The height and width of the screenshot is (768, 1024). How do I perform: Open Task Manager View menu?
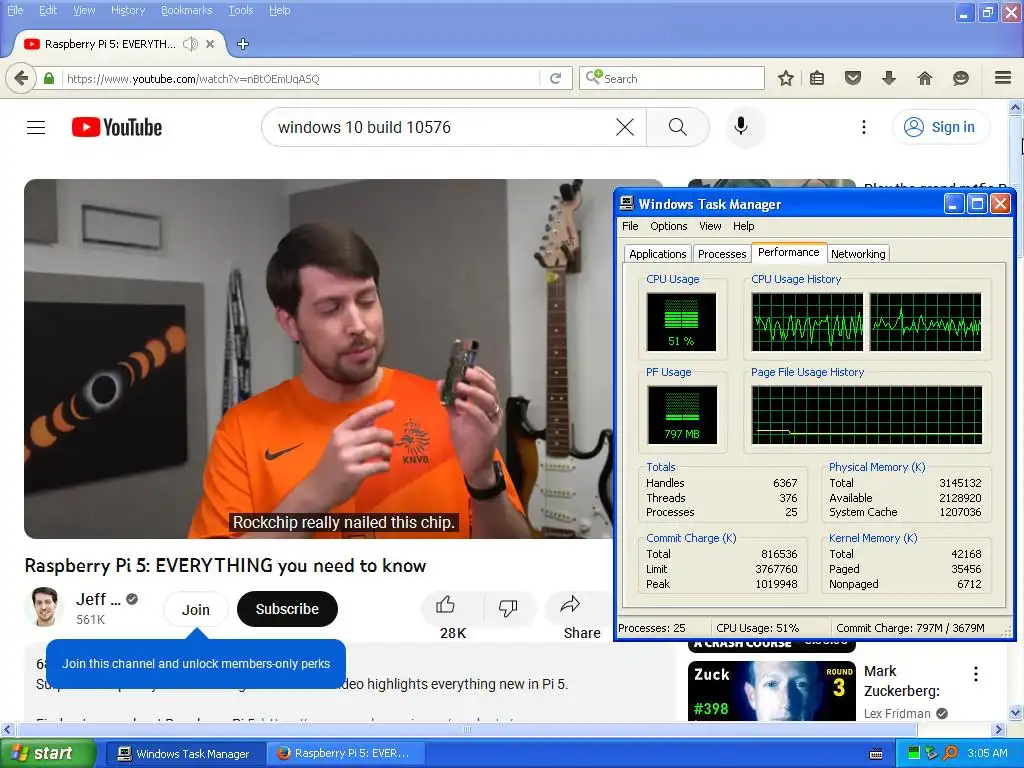(711, 226)
